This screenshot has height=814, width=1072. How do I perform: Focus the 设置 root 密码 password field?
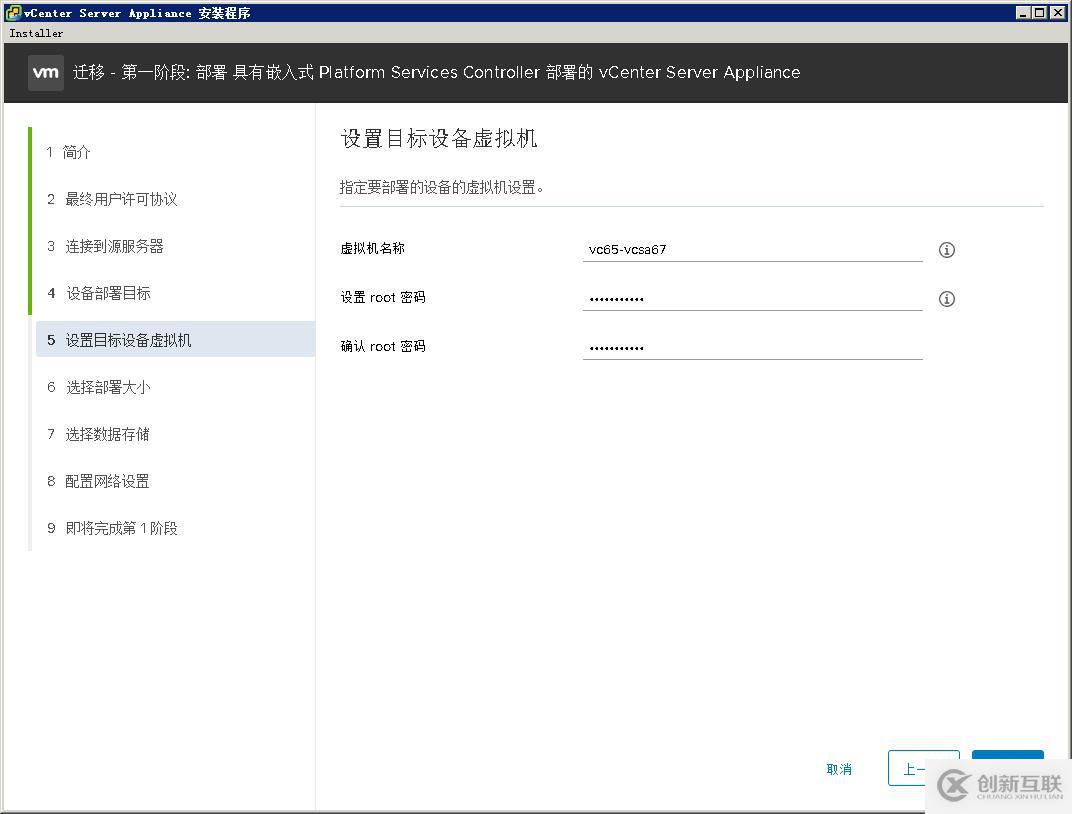(752, 299)
